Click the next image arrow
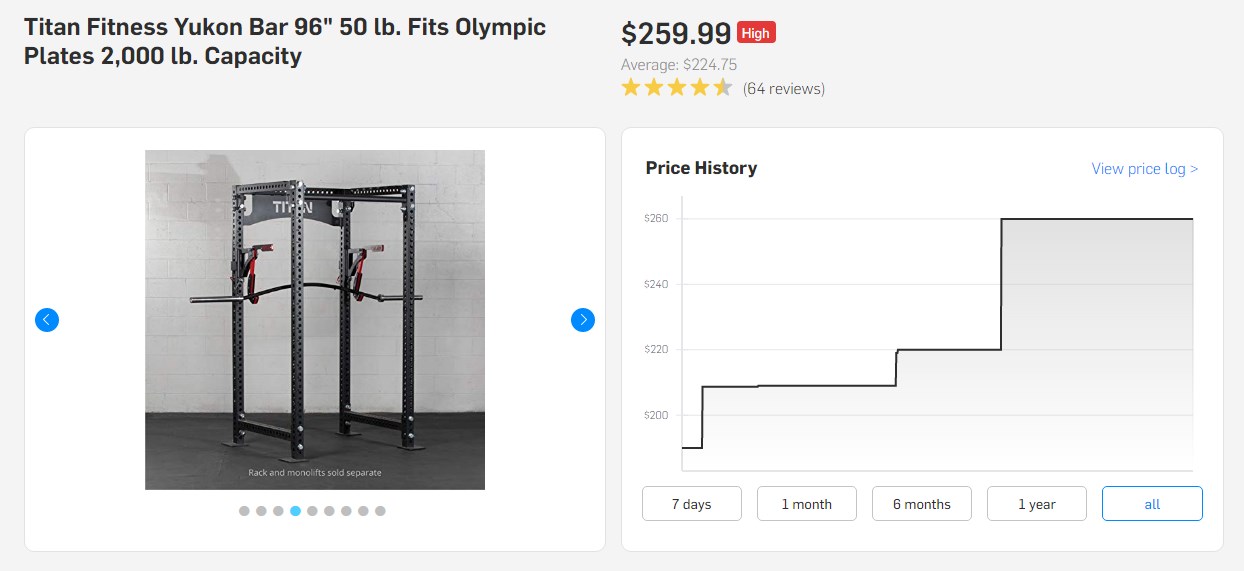The width and height of the screenshot is (1244, 571). pos(583,320)
